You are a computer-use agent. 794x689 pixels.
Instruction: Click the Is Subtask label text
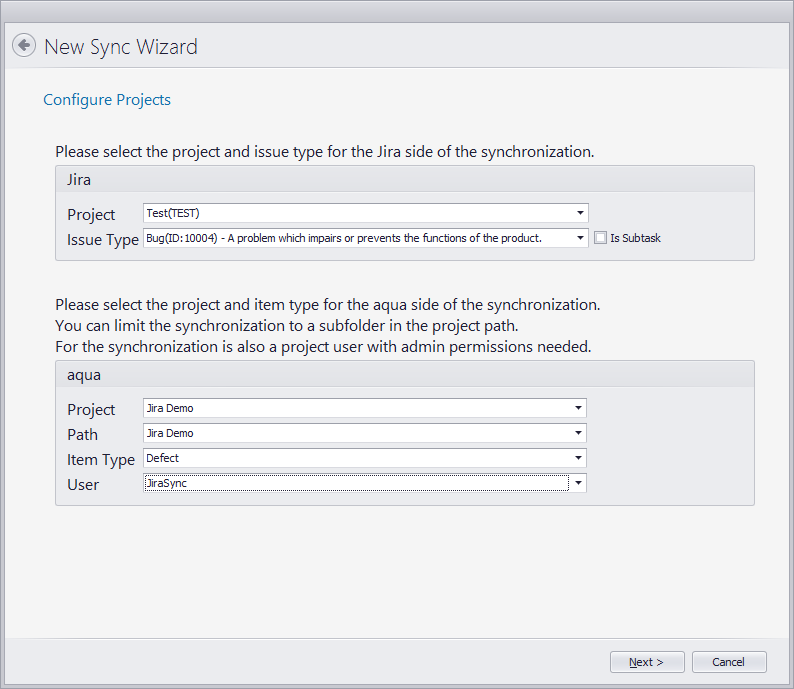click(x=635, y=238)
